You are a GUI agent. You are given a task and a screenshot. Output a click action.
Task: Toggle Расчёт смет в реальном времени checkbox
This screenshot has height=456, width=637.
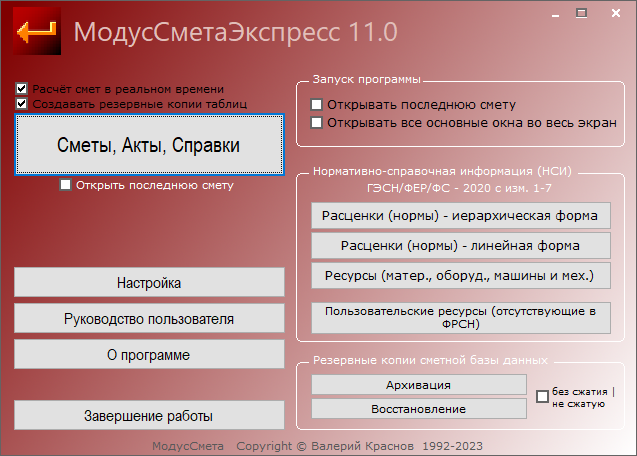[22, 89]
